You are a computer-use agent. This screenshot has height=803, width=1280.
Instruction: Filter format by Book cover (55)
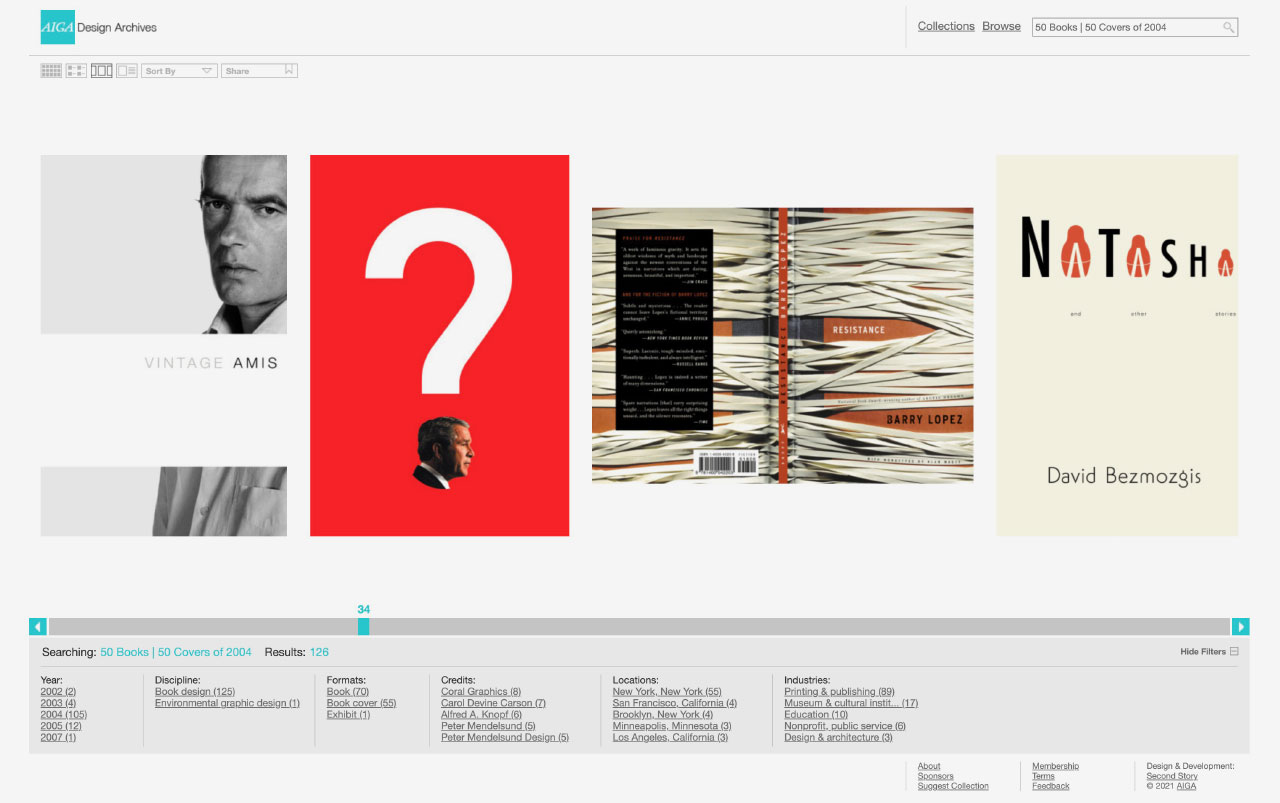361,703
